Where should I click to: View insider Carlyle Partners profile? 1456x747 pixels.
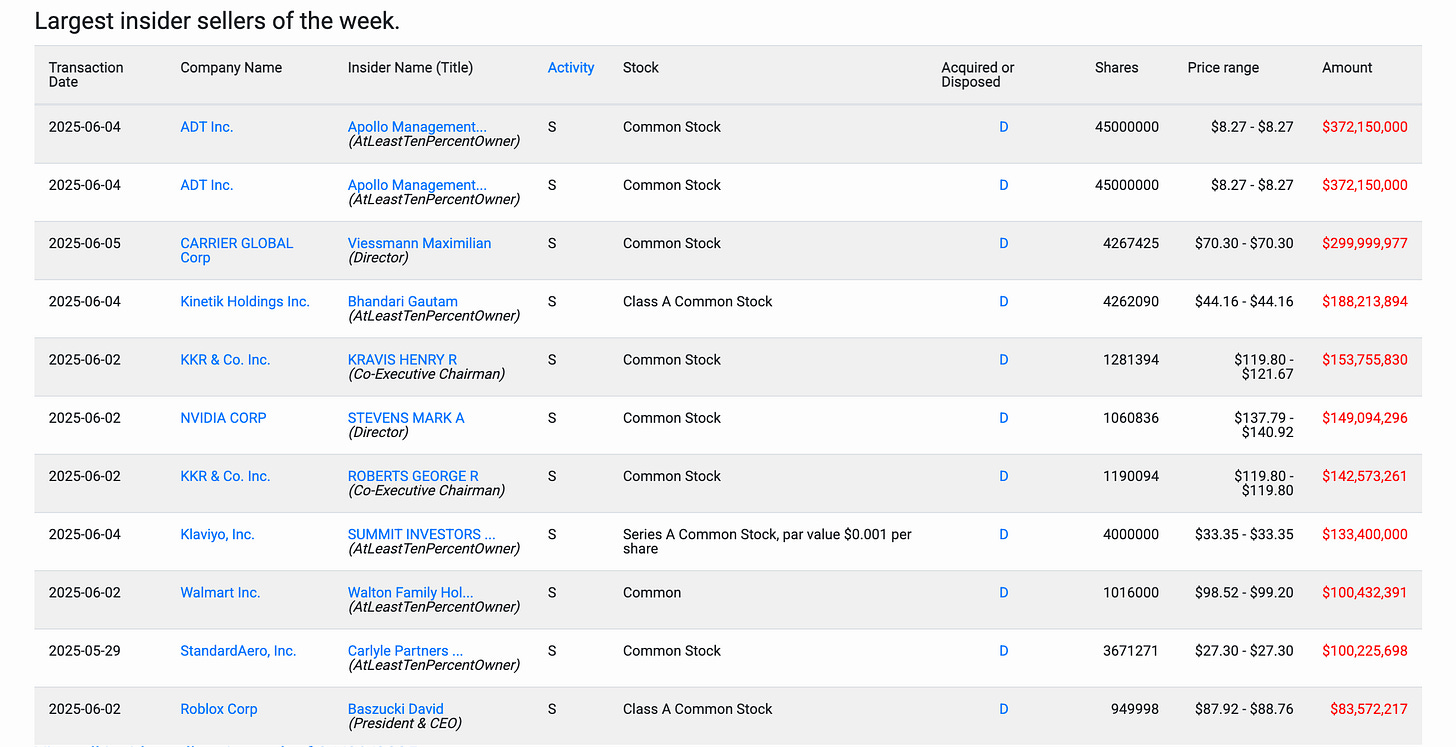[405, 650]
